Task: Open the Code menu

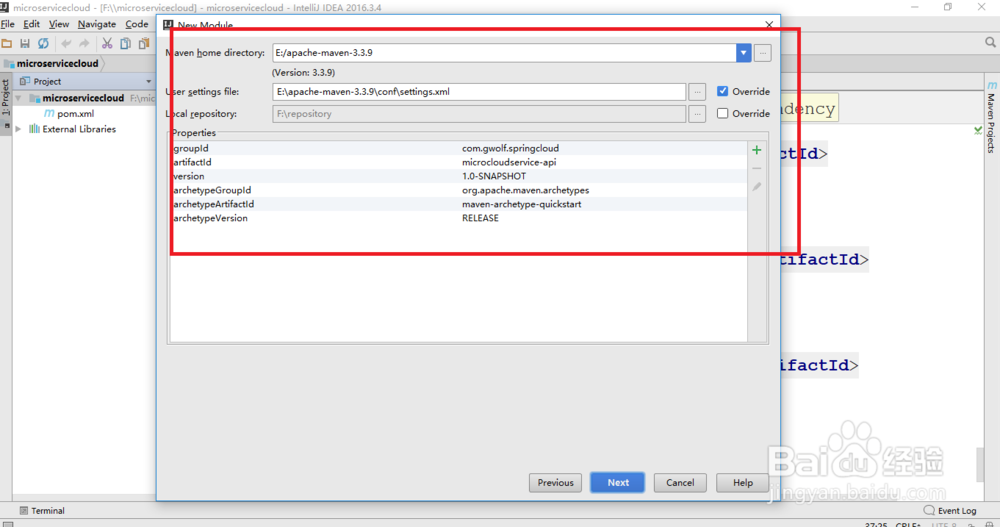Action: [136, 24]
